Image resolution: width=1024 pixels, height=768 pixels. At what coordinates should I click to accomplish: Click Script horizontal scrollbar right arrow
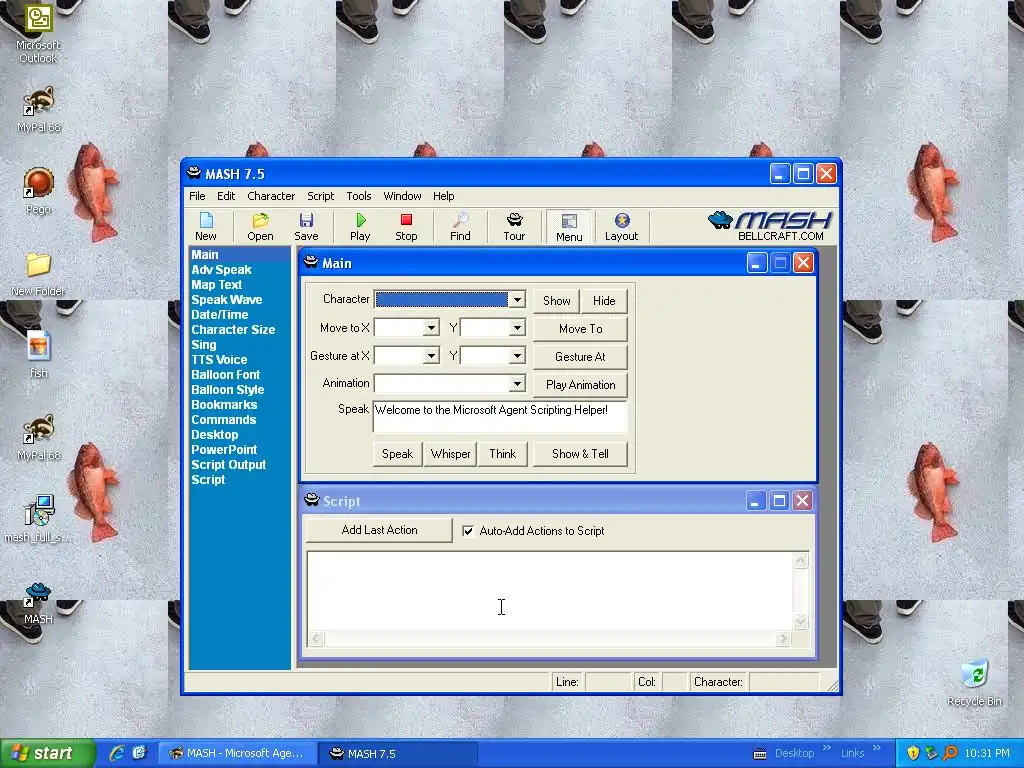(x=783, y=639)
